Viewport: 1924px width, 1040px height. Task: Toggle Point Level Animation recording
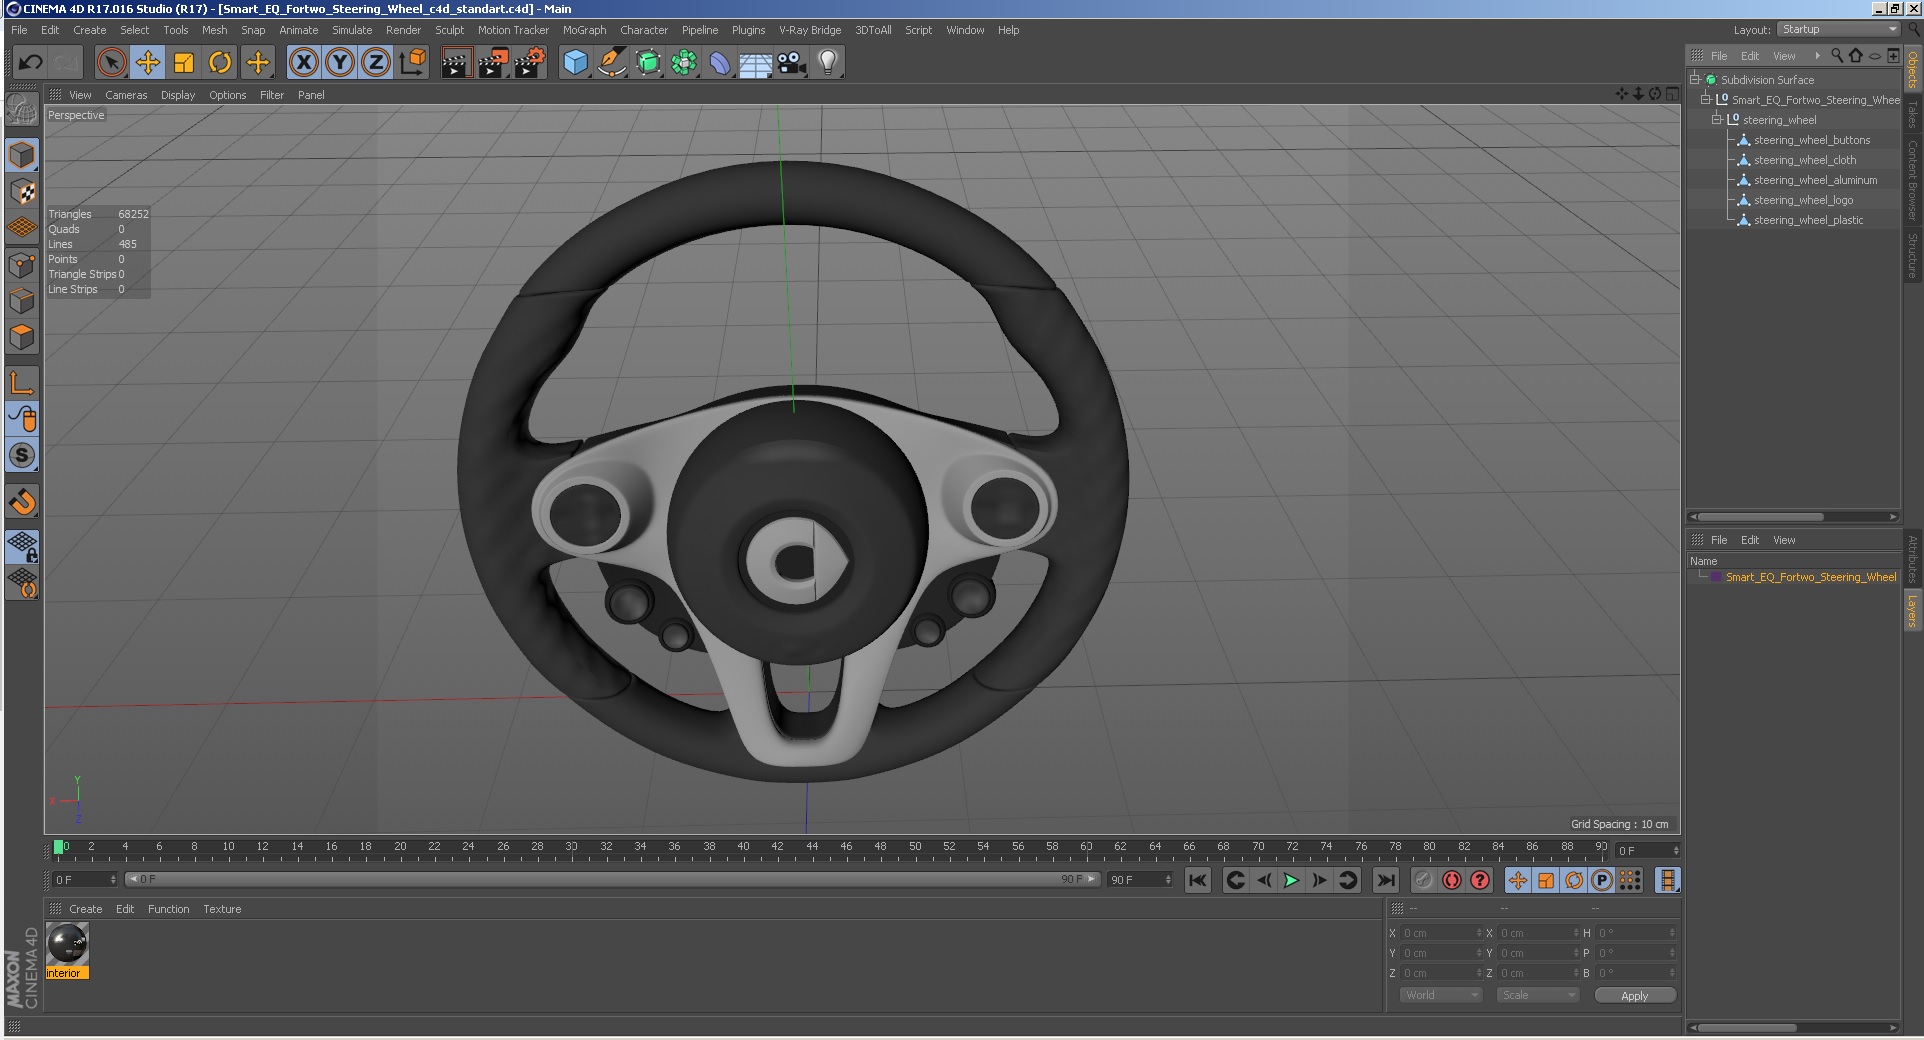1630,880
